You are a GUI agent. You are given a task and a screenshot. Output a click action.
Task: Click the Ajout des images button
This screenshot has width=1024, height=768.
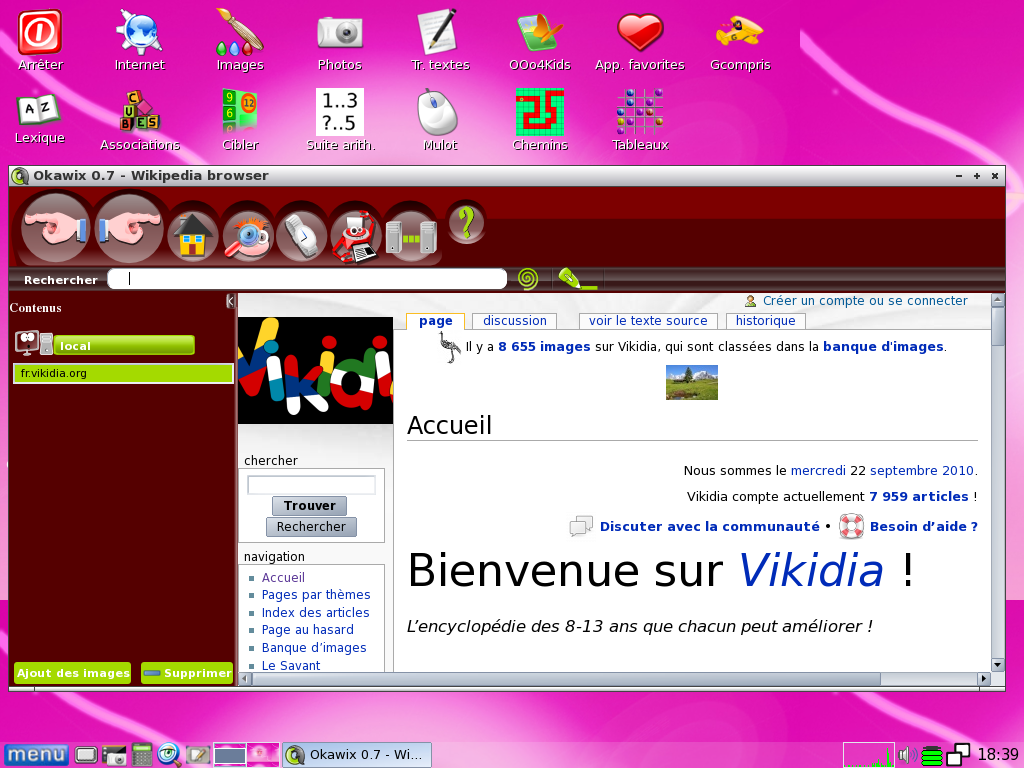click(x=72, y=673)
